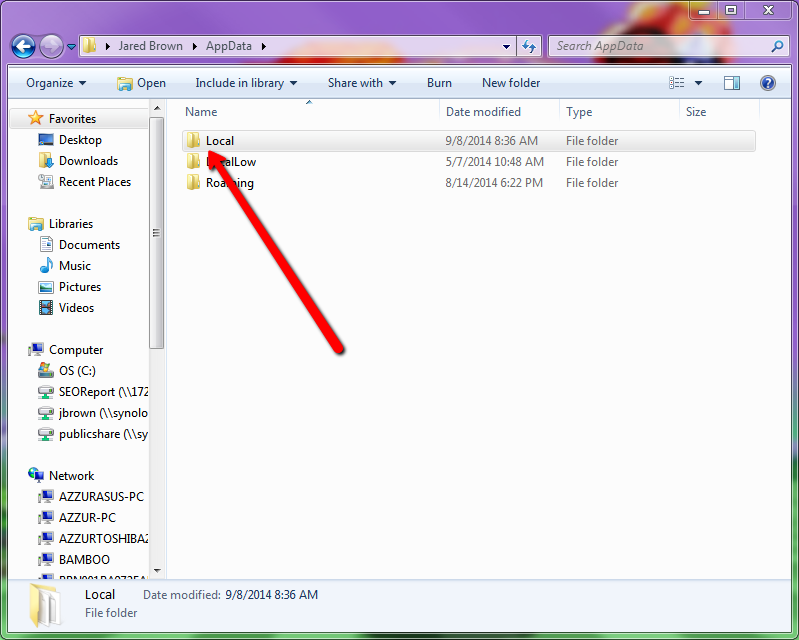
Task: Select the Roaming folder icon
Action: (193, 182)
